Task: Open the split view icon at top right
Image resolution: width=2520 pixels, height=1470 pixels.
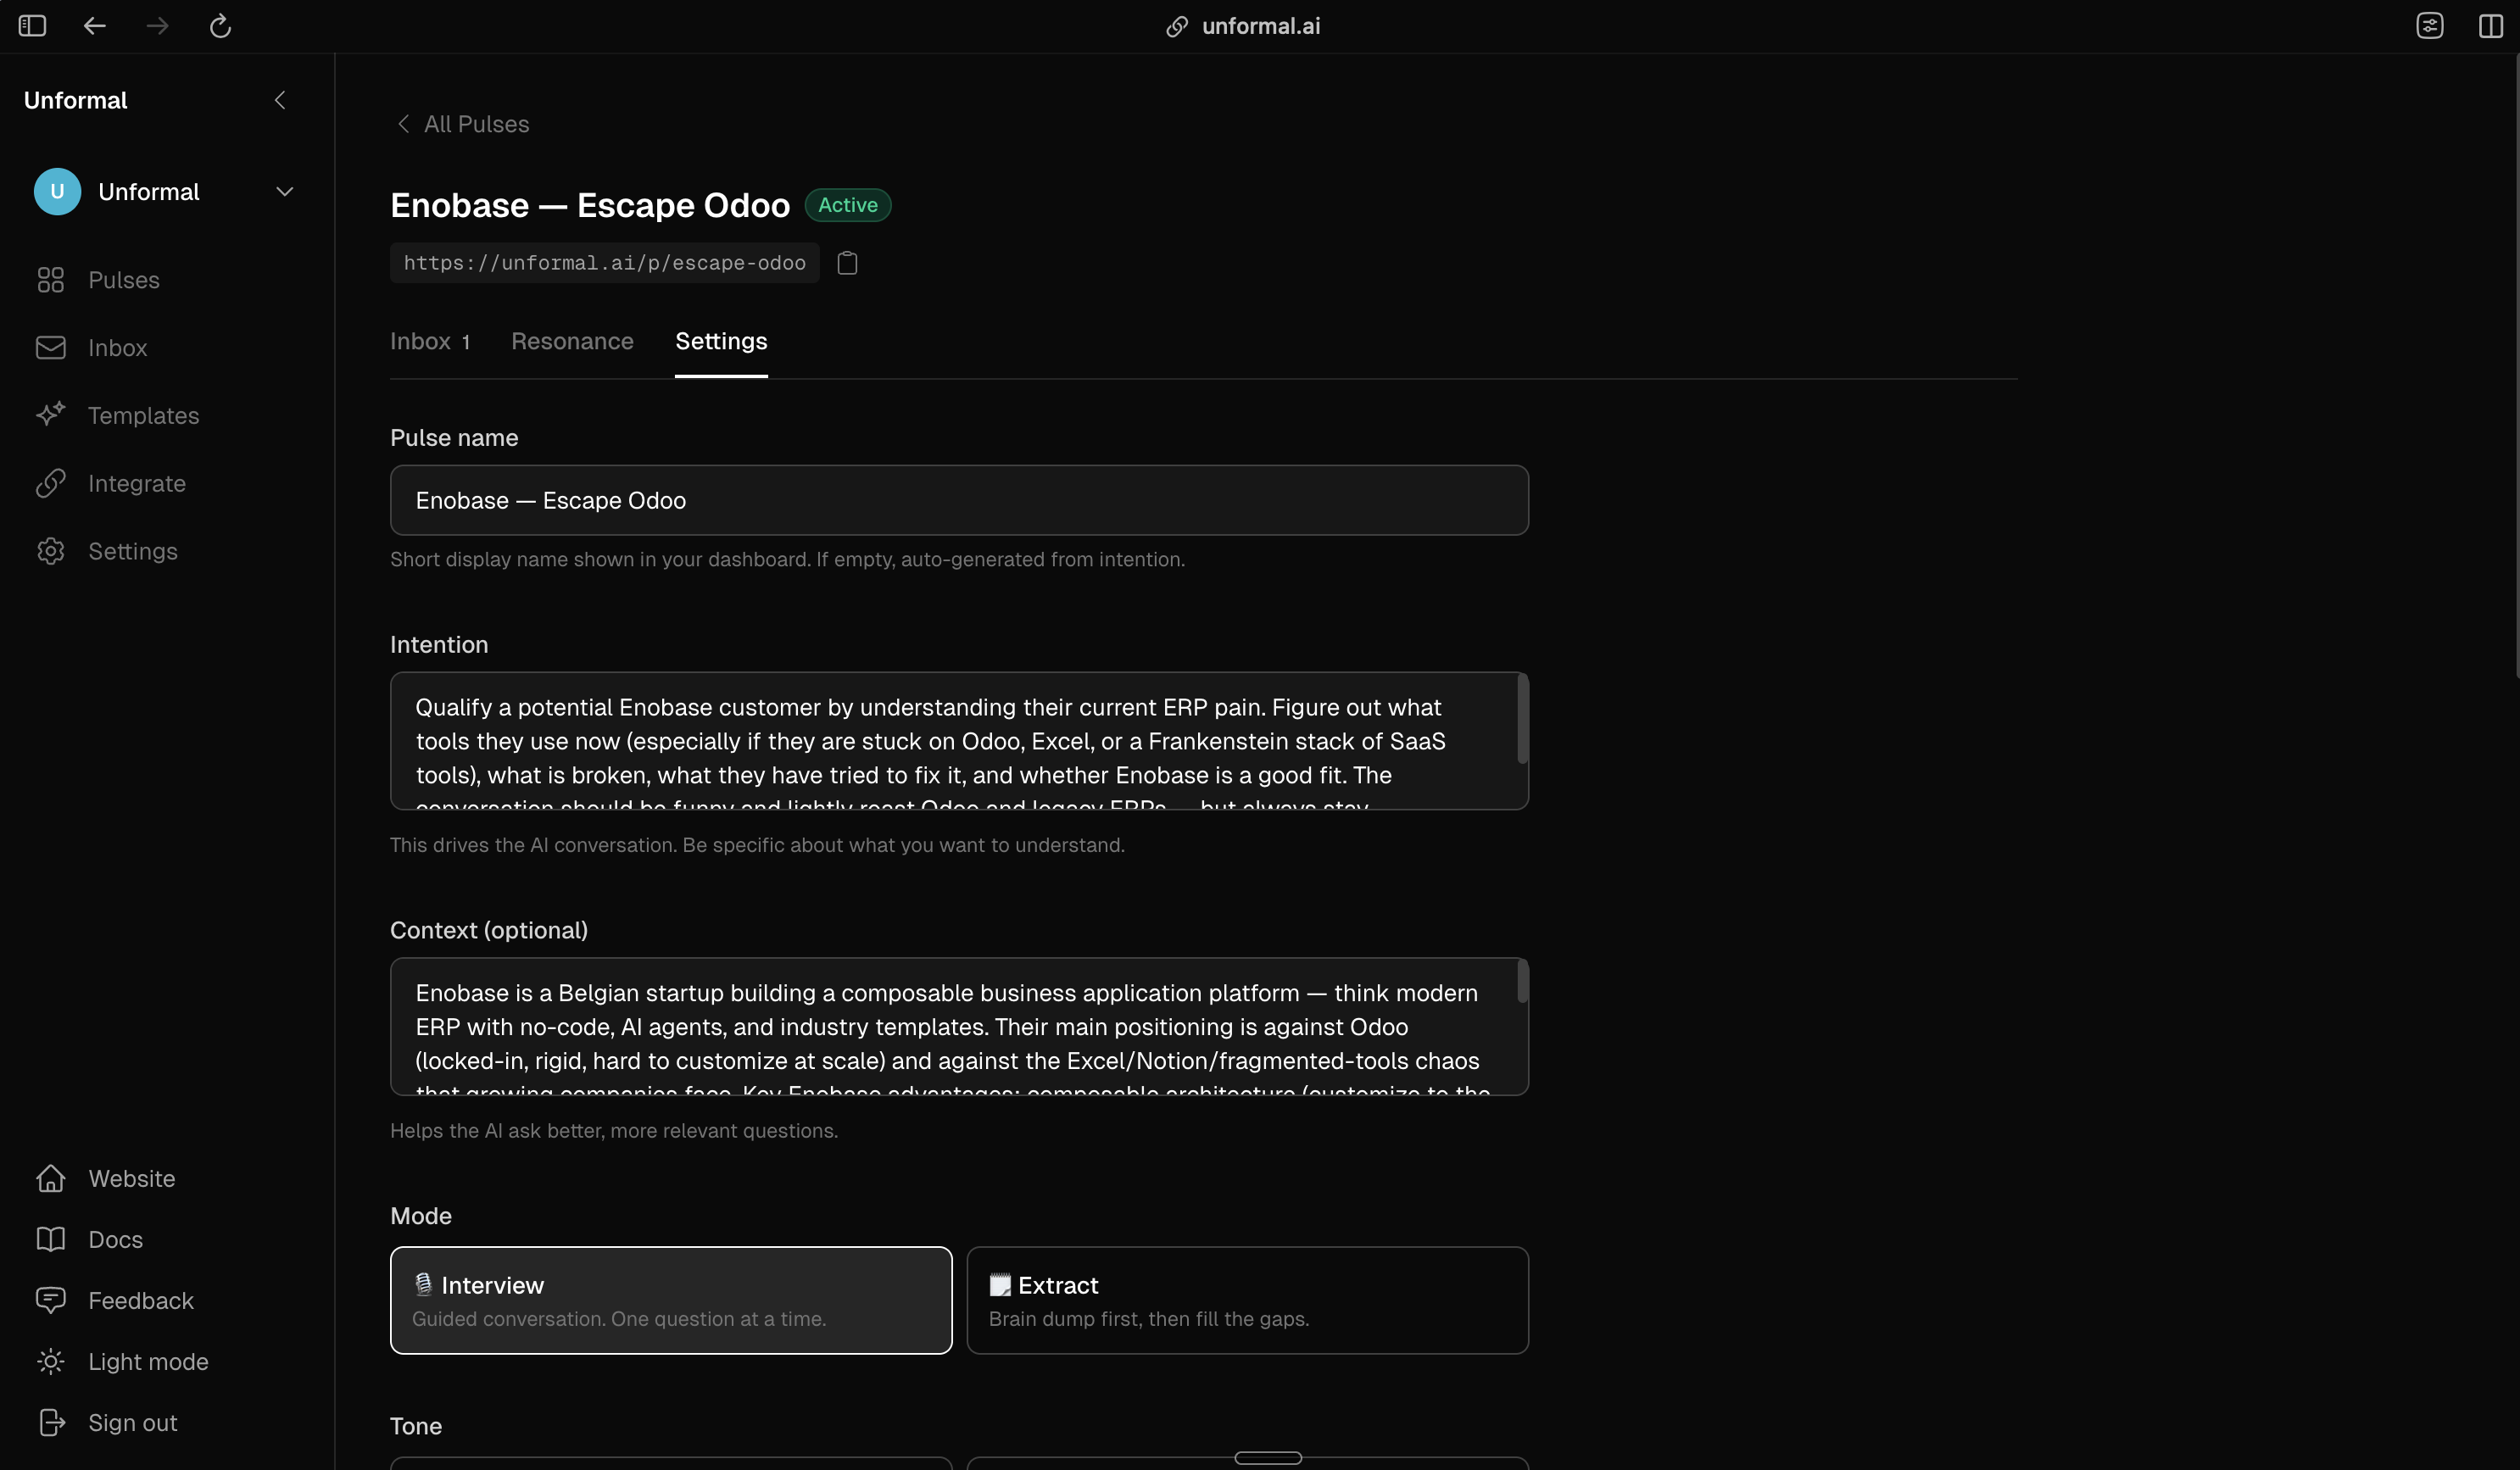Action: point(2491,26)
